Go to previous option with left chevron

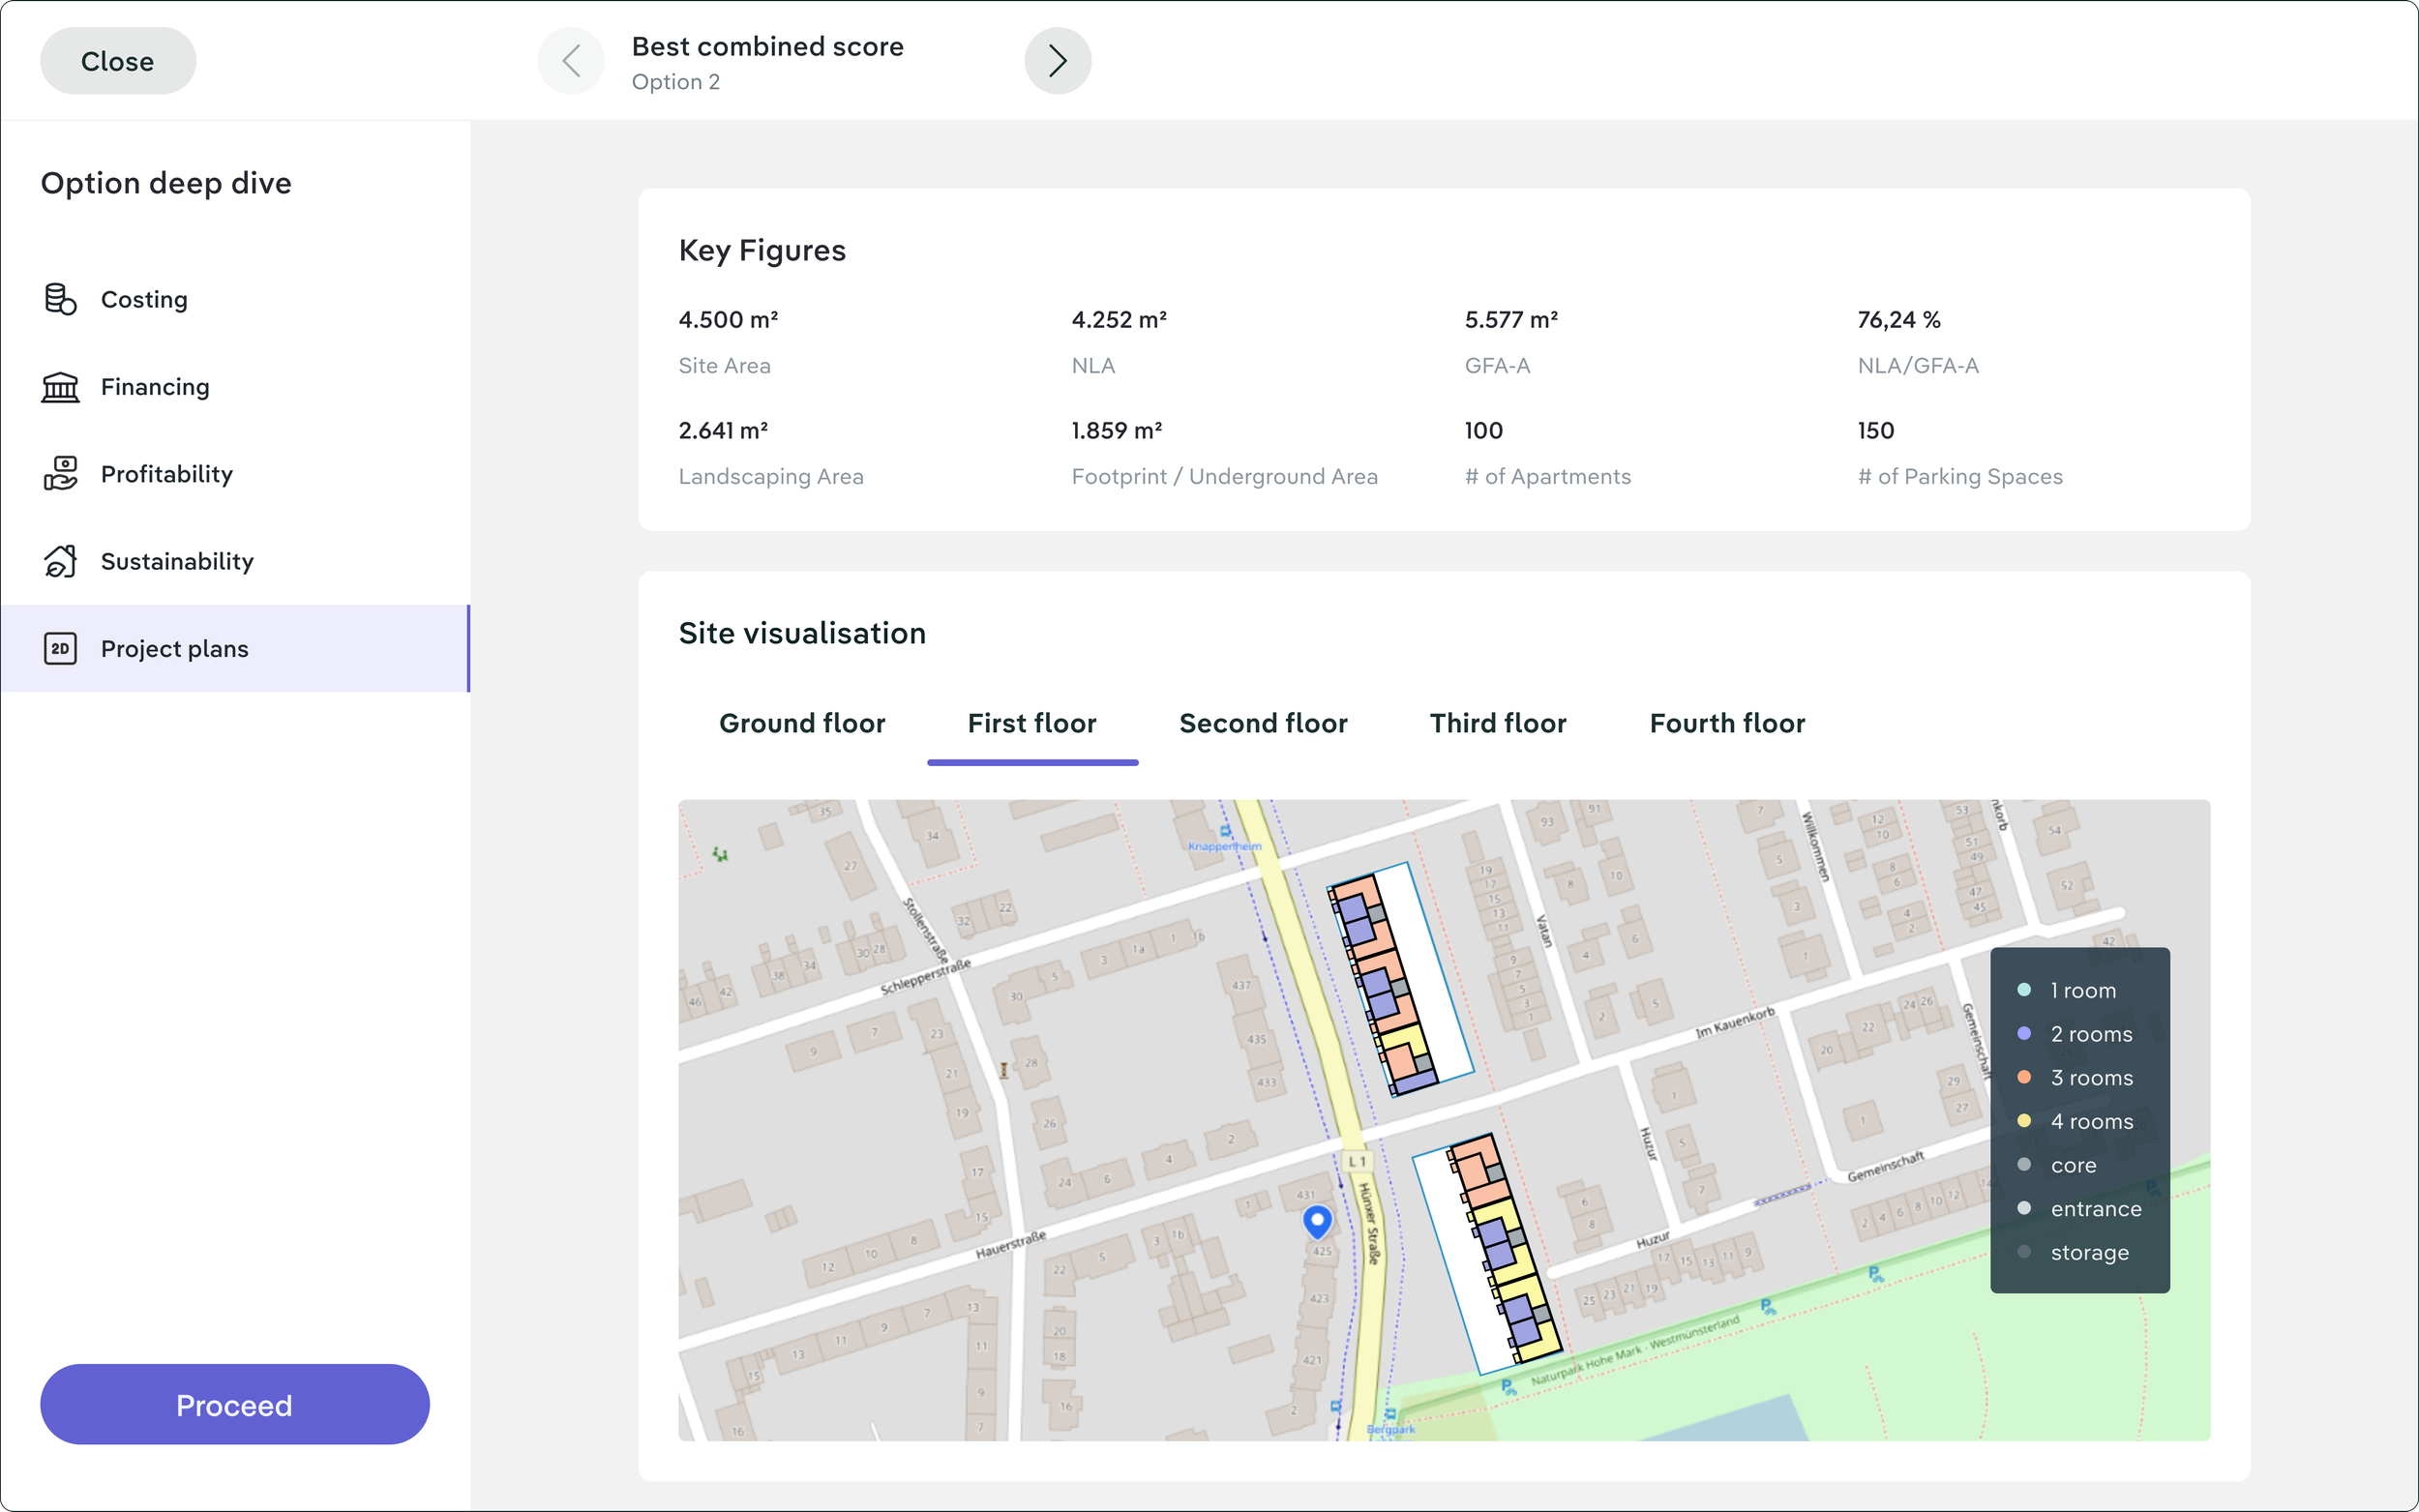point(571,61)
